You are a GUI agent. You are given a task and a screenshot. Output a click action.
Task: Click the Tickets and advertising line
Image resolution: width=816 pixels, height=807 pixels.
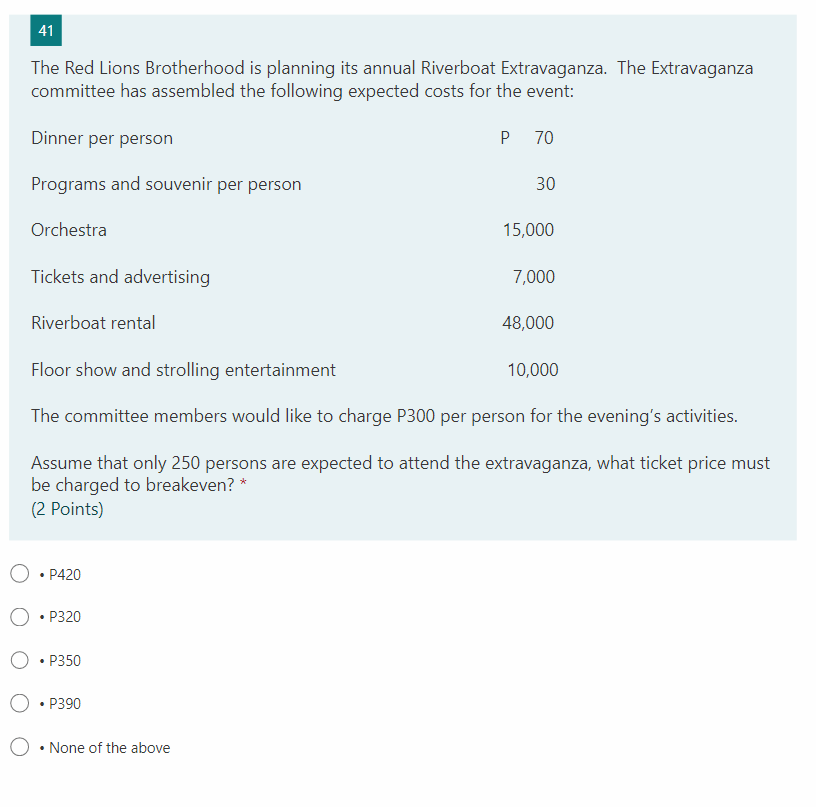pos(120,277)
